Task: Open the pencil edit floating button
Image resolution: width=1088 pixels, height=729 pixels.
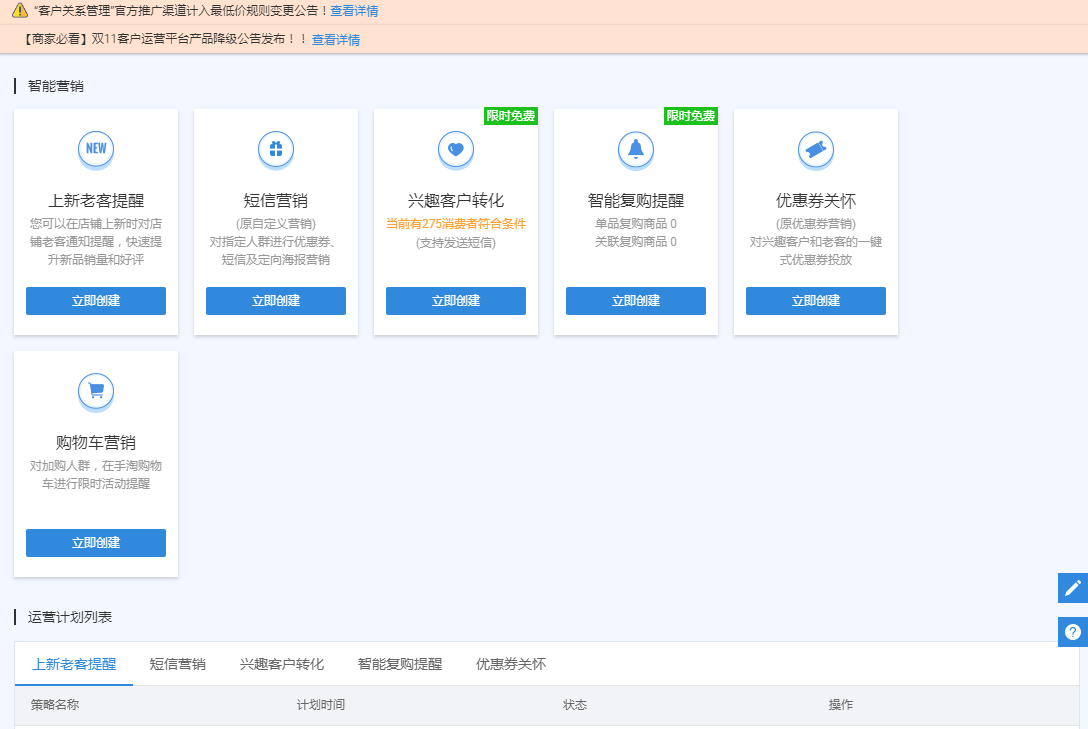Action: (1073, 588)
